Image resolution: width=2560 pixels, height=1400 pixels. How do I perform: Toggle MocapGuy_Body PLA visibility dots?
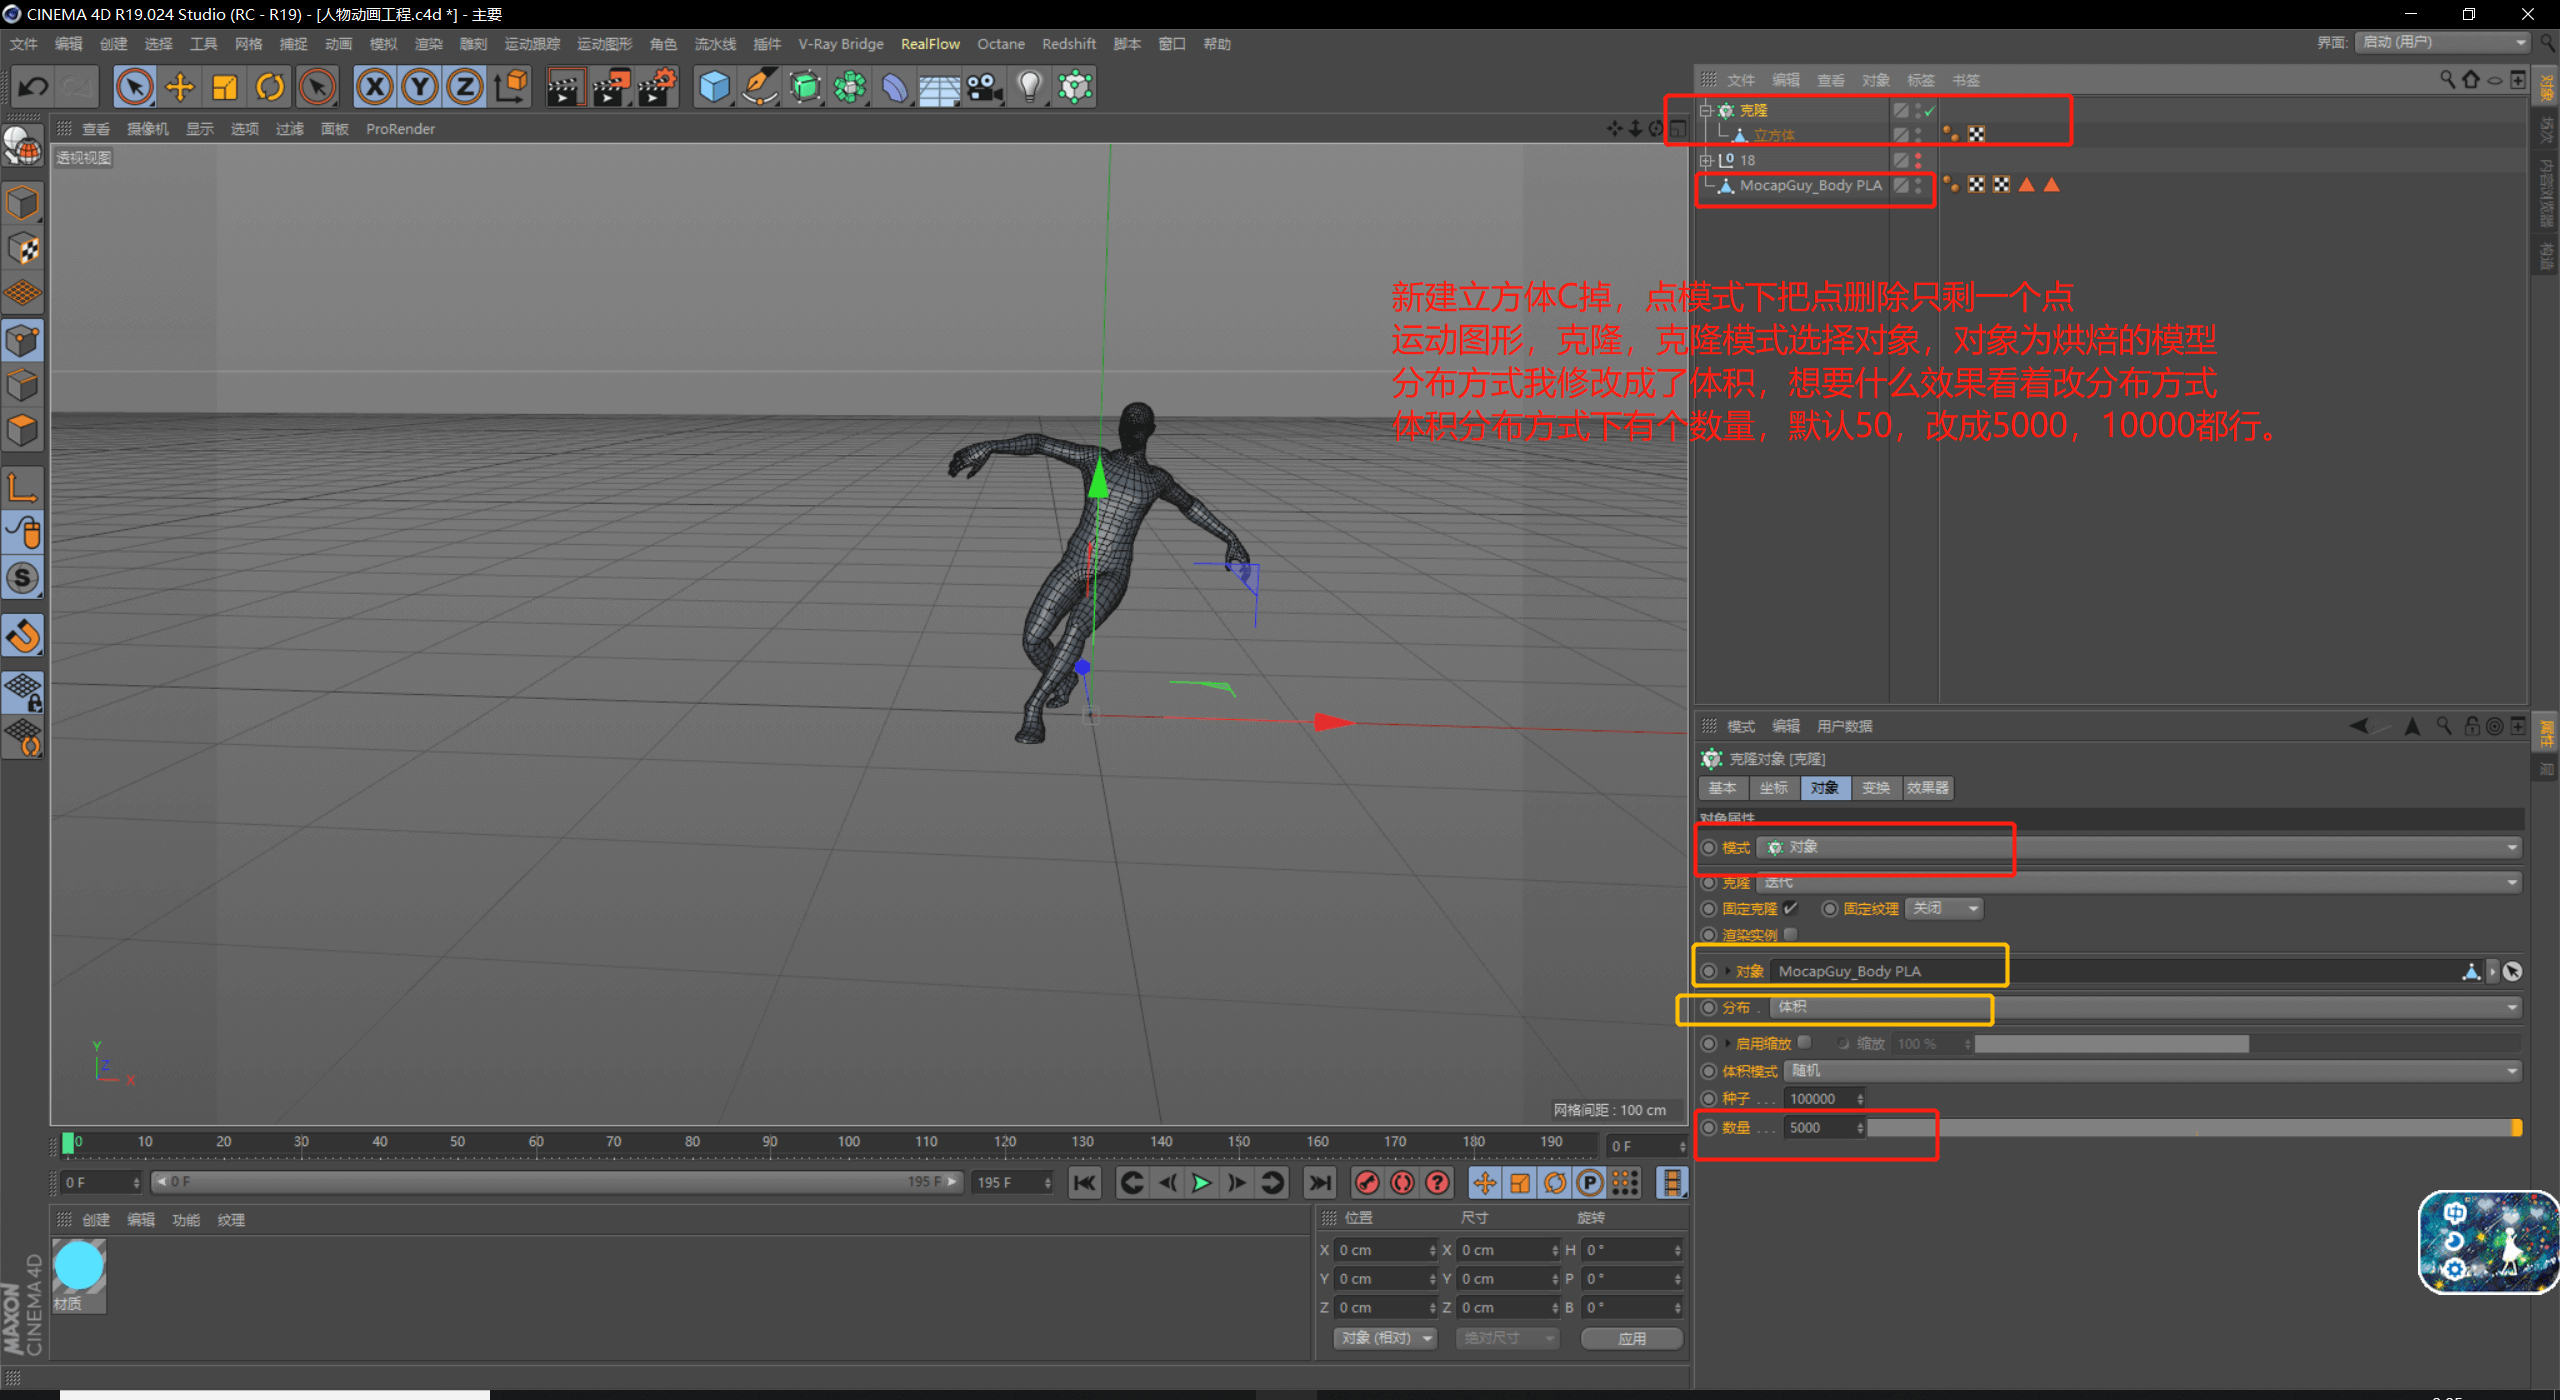coord(1918,185)
